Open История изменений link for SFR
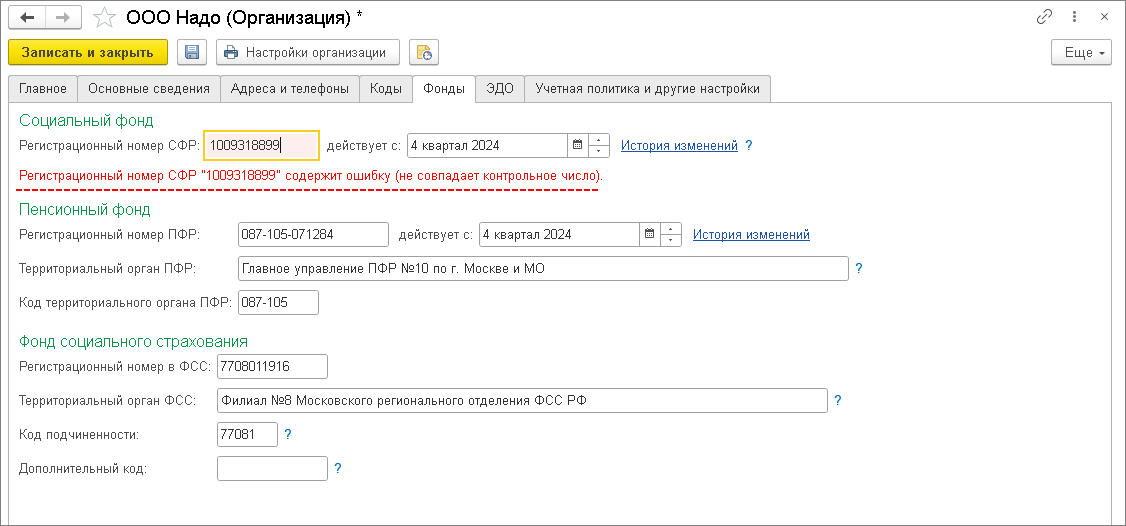Screen dimensions: 1126x526 [x=679, y=145]
